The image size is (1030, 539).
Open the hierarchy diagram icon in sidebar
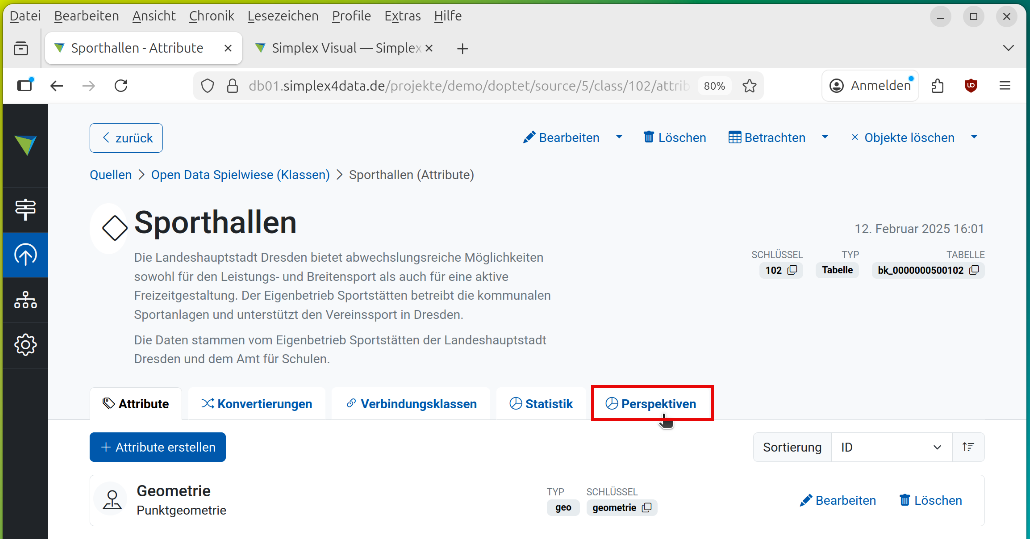click(x=25, y=300)
